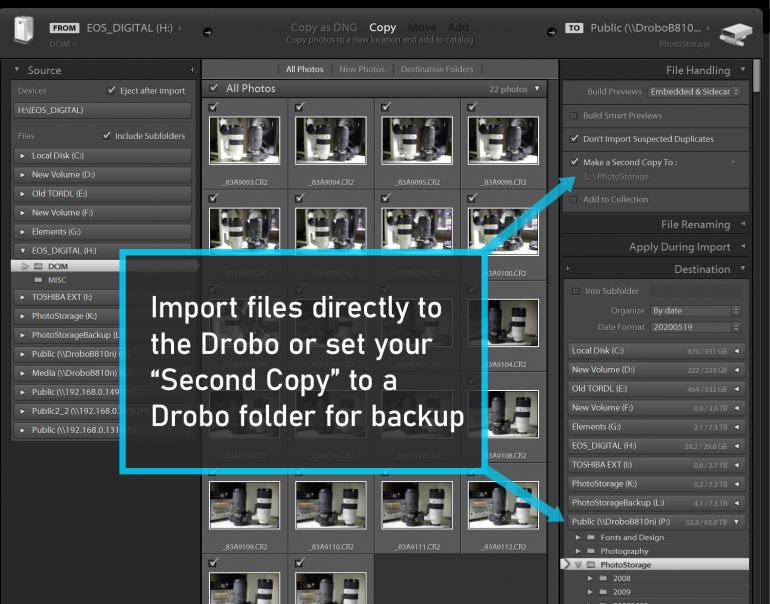Select PhotoStorageBackup (L:) in Destination
This screenshot has width=770, height=604.
click(x=656, y=503)
